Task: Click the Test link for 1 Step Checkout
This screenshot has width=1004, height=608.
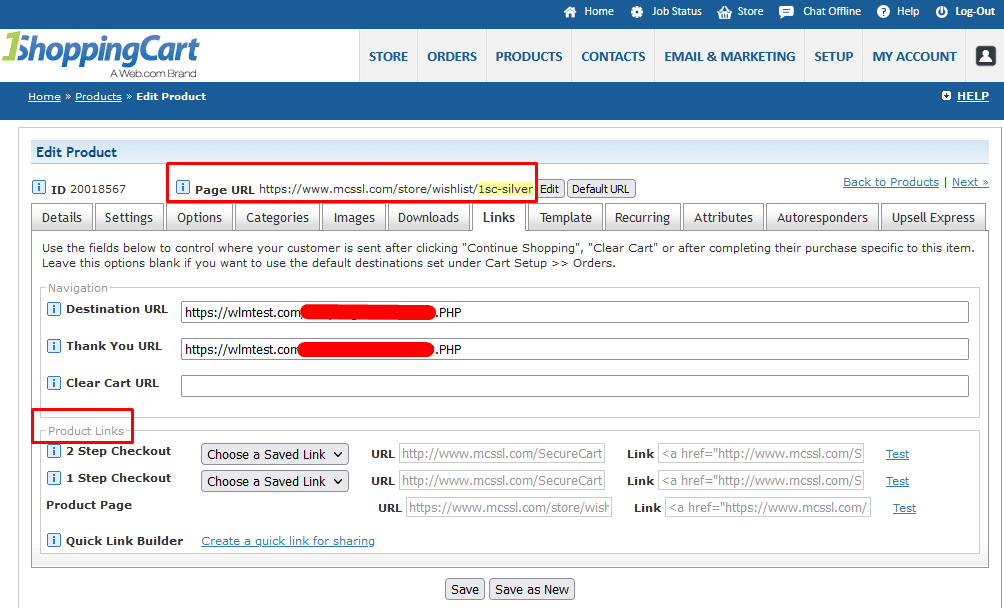Action: pos(897,481)
